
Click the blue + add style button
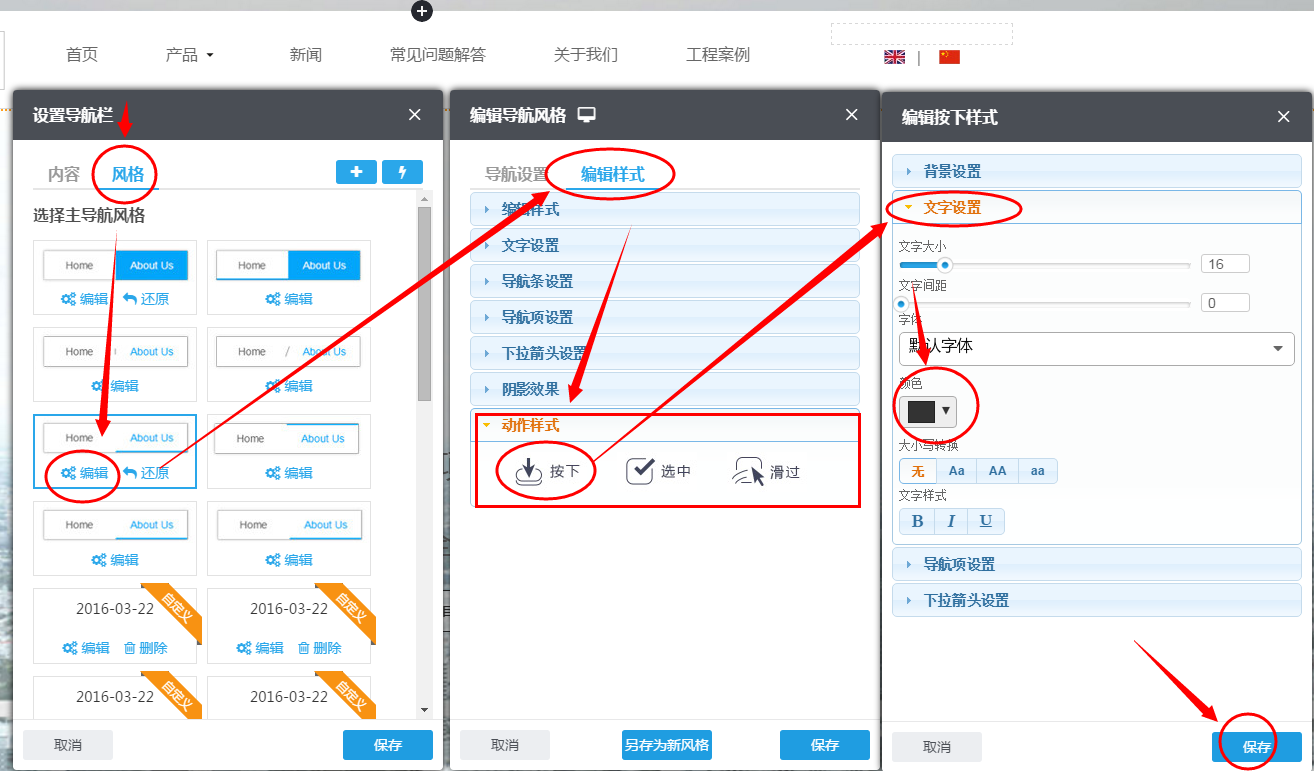(x=356, y=171)
